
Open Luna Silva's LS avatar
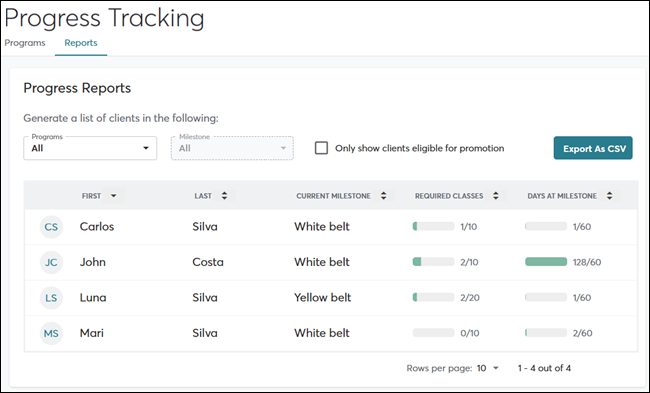pos(51,298)
